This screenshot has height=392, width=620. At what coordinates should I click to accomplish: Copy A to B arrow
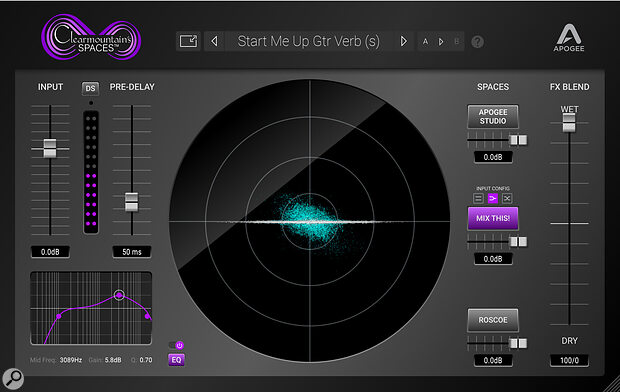click(441, 42)
